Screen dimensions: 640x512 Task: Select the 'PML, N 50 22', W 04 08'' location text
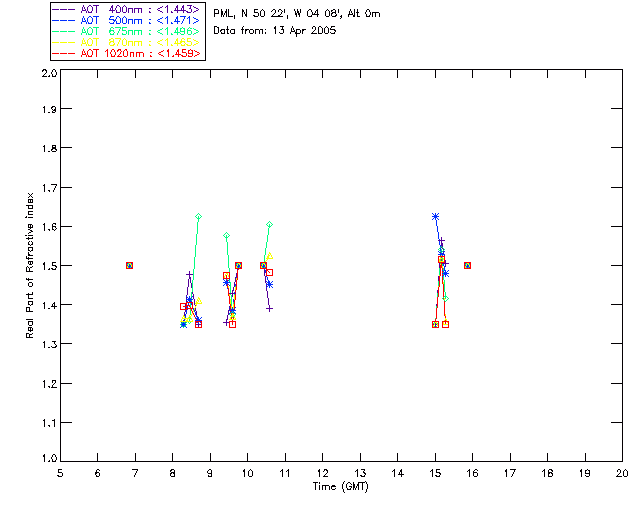point(277,13)
